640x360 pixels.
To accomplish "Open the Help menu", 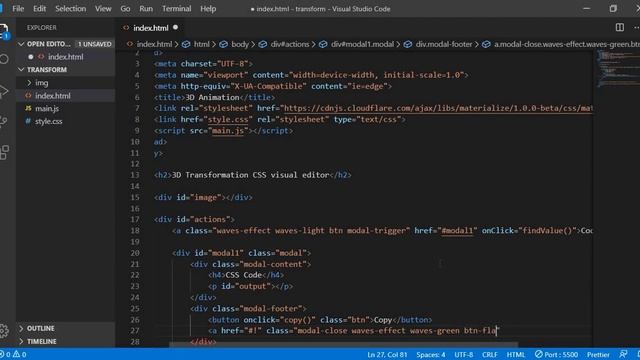I will (208, 9).
